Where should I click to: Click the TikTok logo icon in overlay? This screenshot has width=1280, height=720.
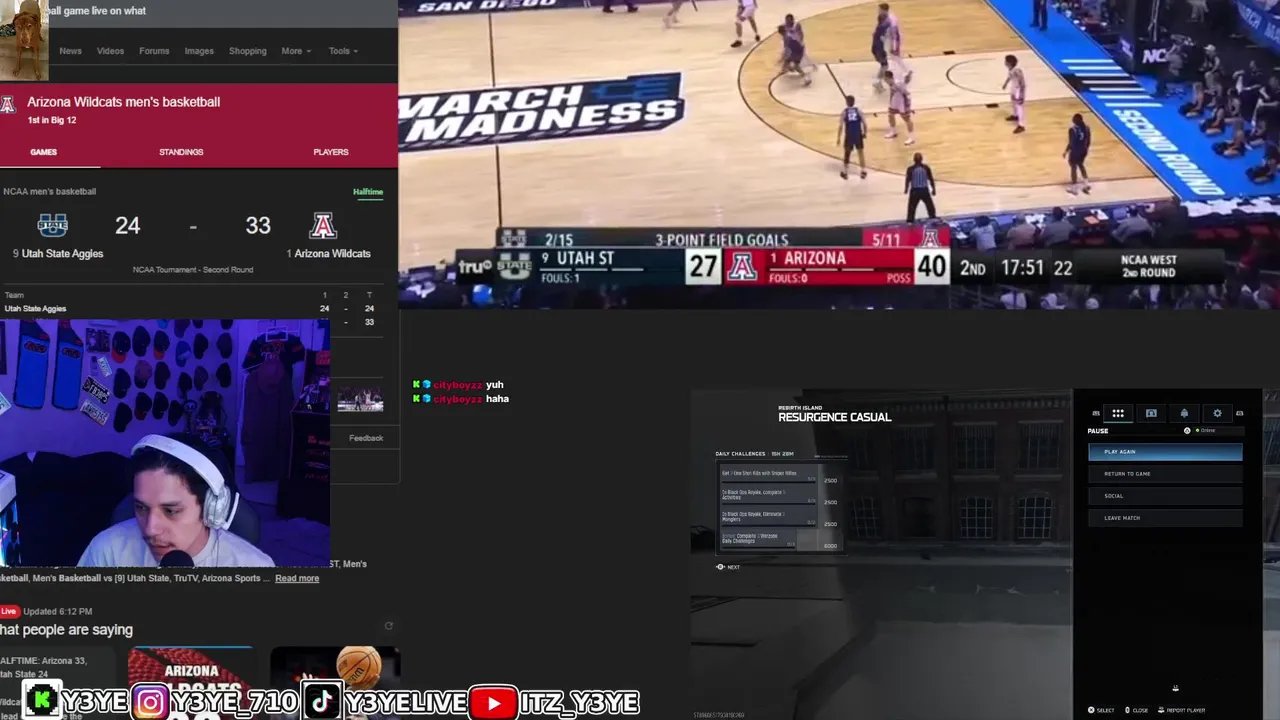(x=322, y=702)
